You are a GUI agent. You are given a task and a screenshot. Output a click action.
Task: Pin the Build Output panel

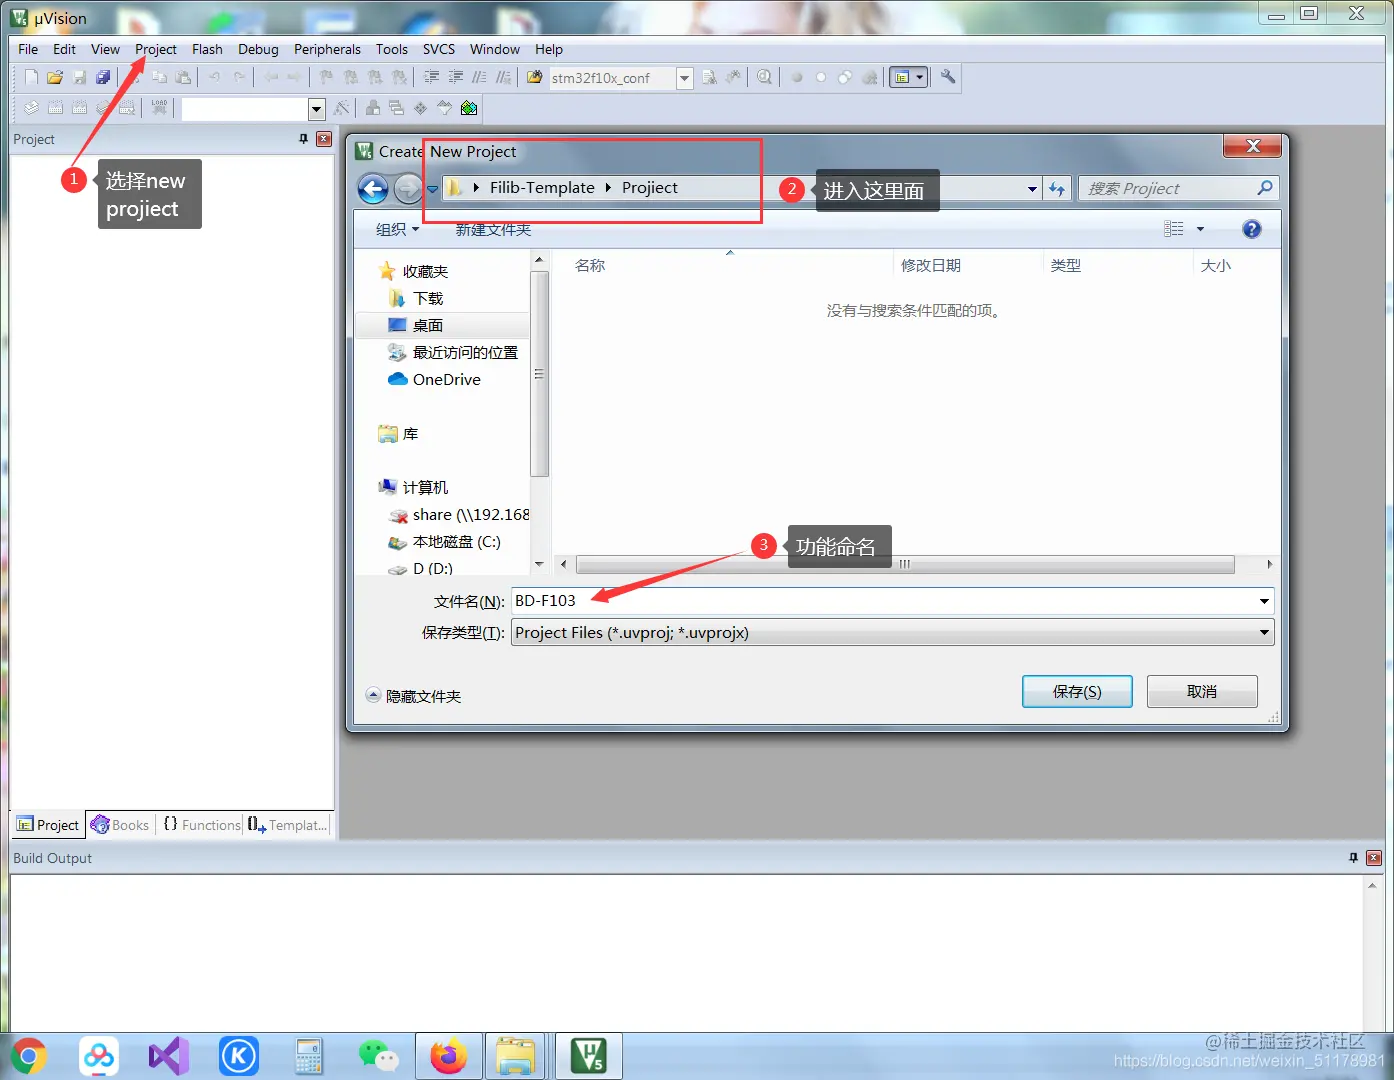click(1354, 858)
